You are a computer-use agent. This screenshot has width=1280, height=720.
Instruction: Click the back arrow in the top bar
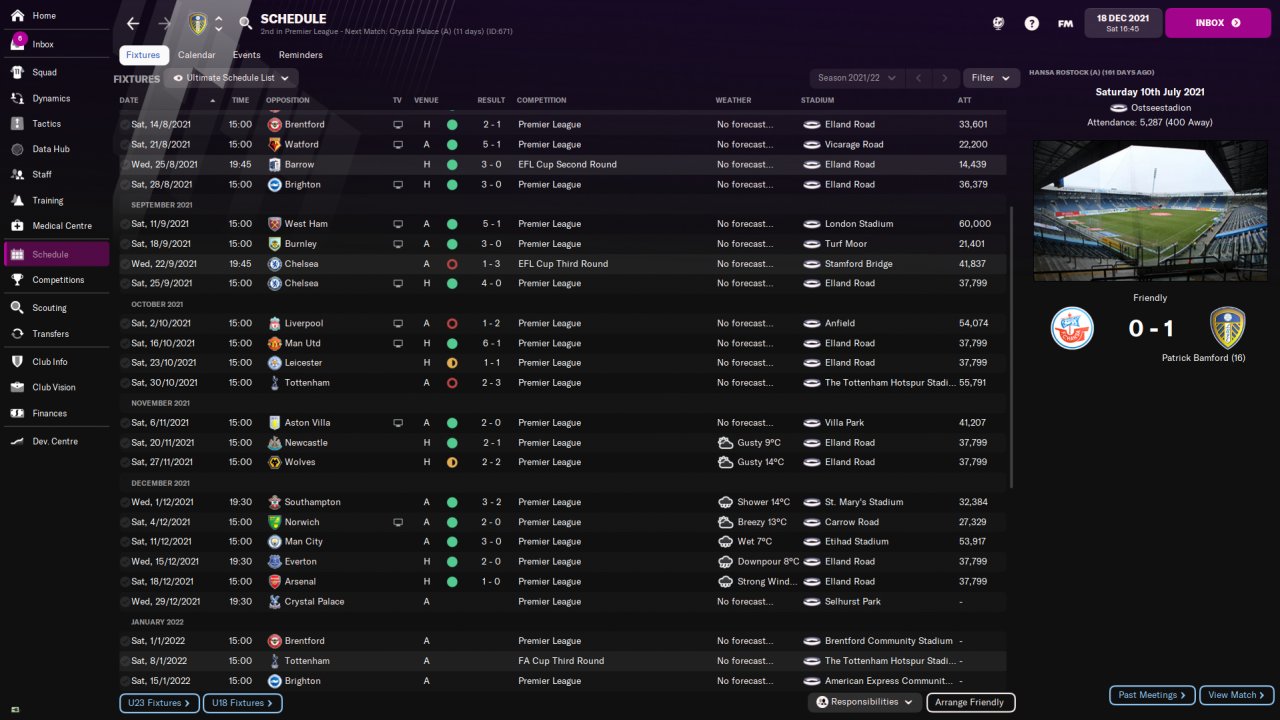click(x=133, y=23)
